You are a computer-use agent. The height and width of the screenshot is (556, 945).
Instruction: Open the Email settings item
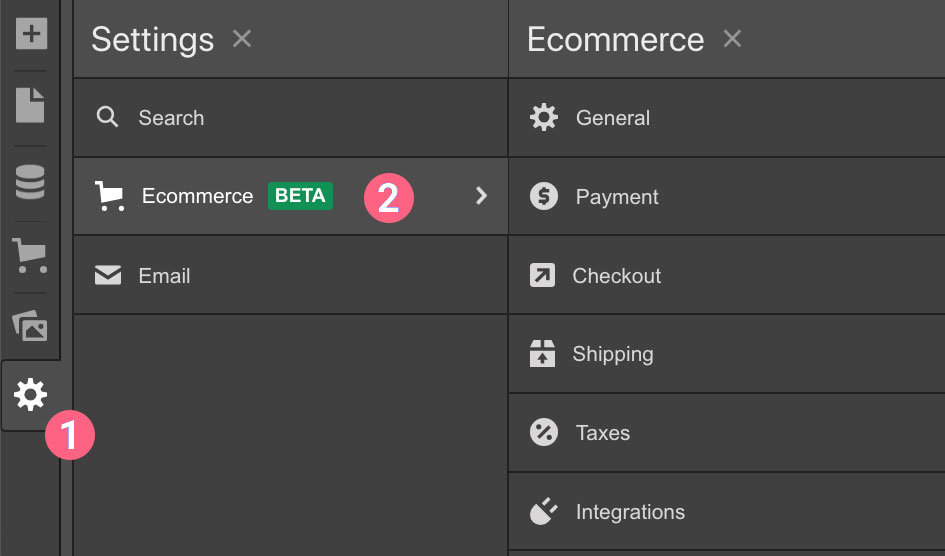pyautogui.click(x=164, y=276)
